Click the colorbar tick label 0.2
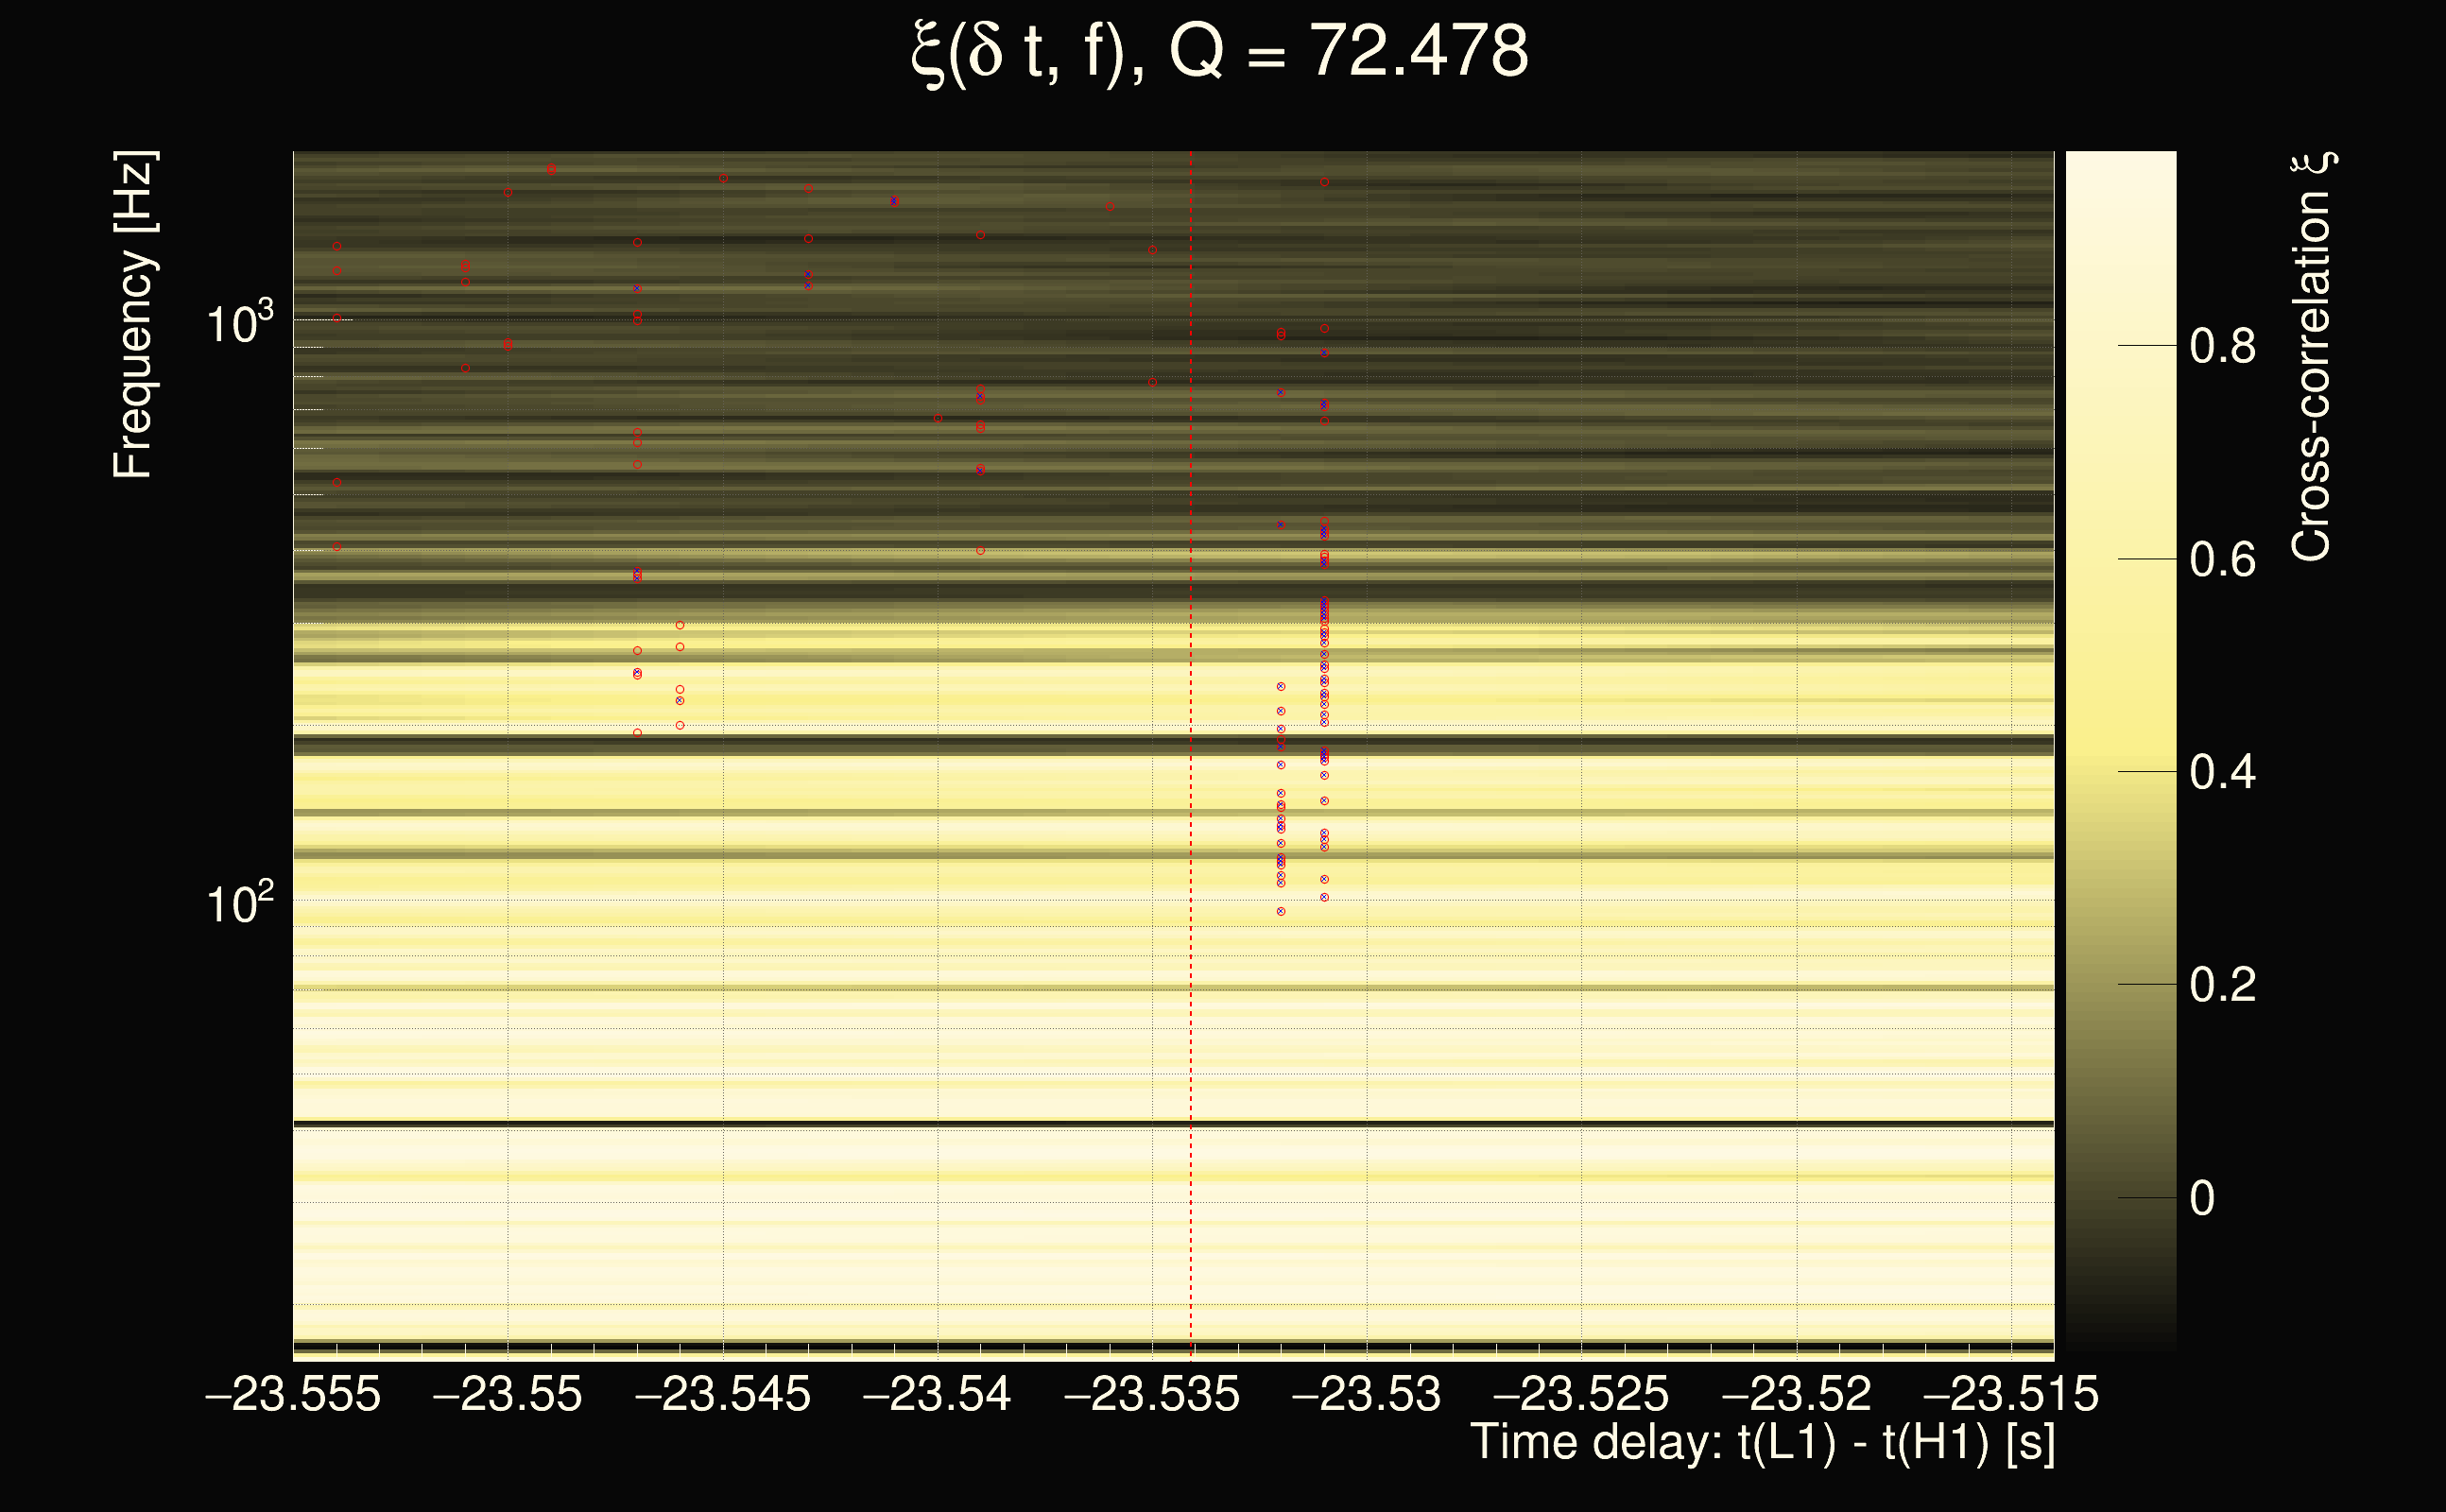 (x=2222, y=986)
